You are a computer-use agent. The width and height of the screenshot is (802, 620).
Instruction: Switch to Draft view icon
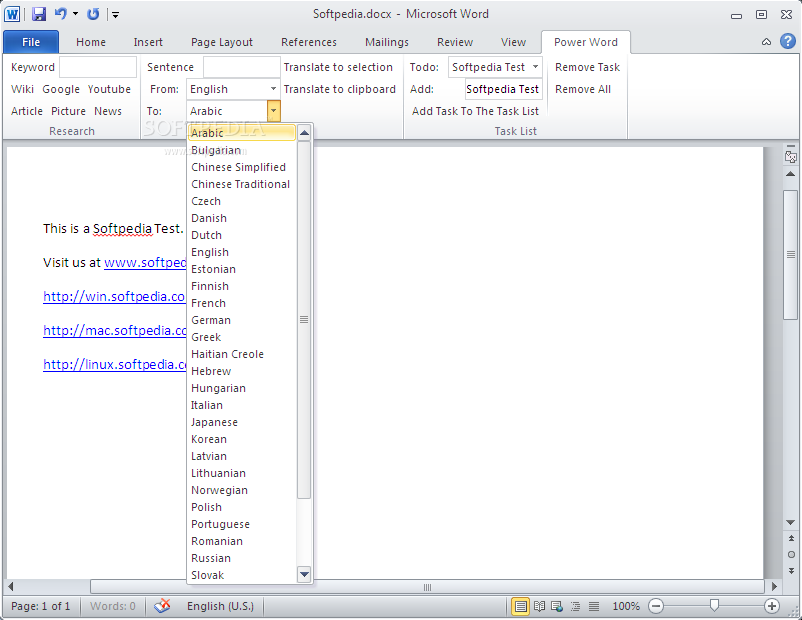coord(594,607)
